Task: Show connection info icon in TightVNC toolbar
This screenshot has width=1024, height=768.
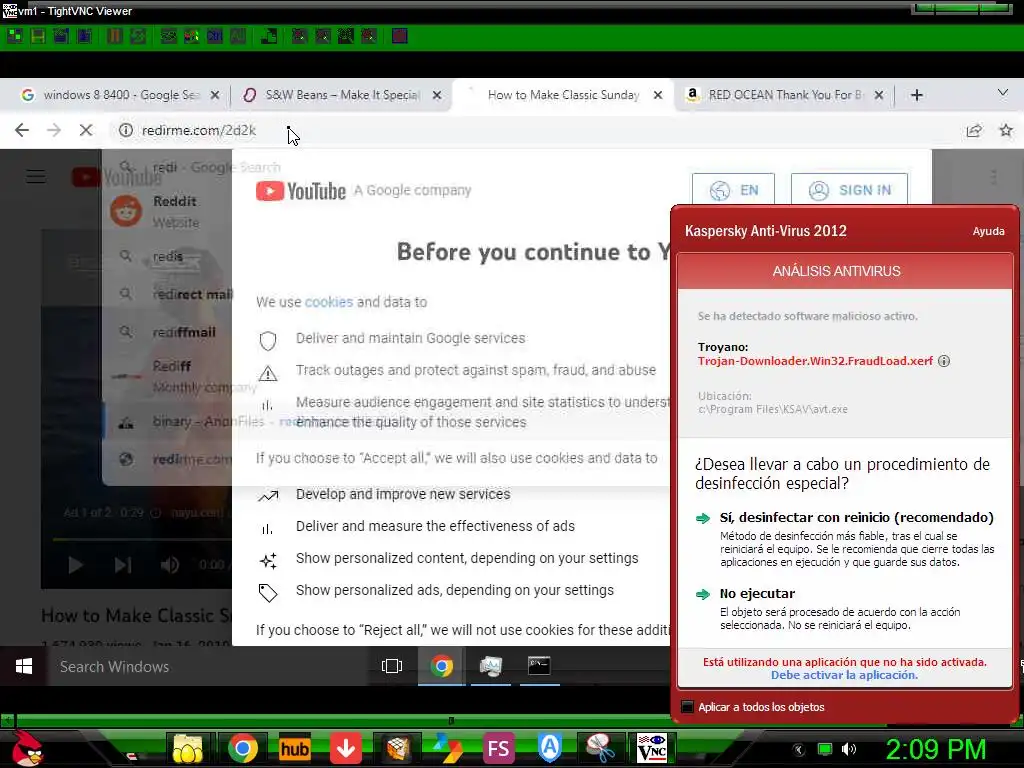Action: tap(84, 36)
